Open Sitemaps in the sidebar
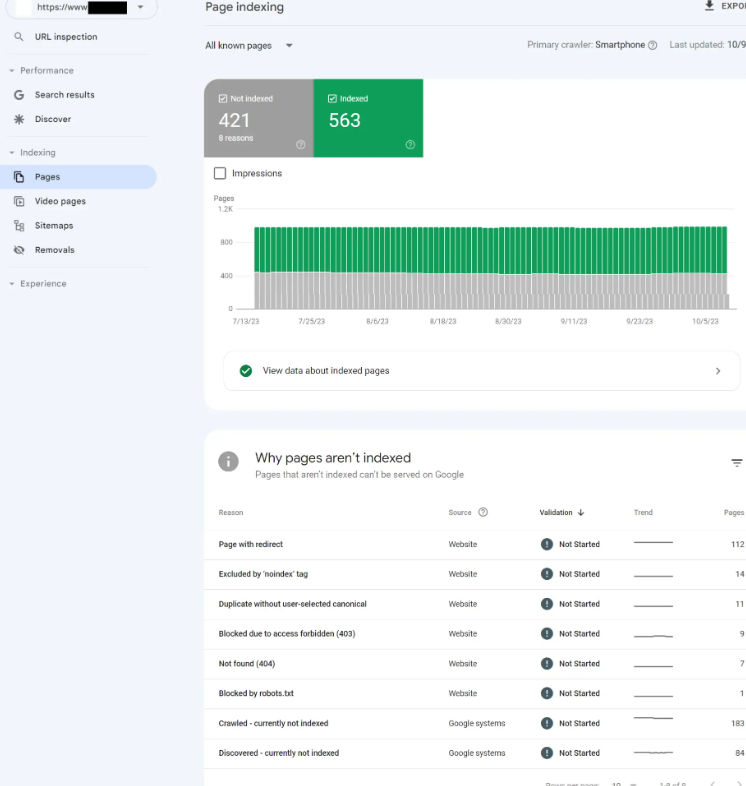Screen dimensions: 746x786 tap(54, 226)
